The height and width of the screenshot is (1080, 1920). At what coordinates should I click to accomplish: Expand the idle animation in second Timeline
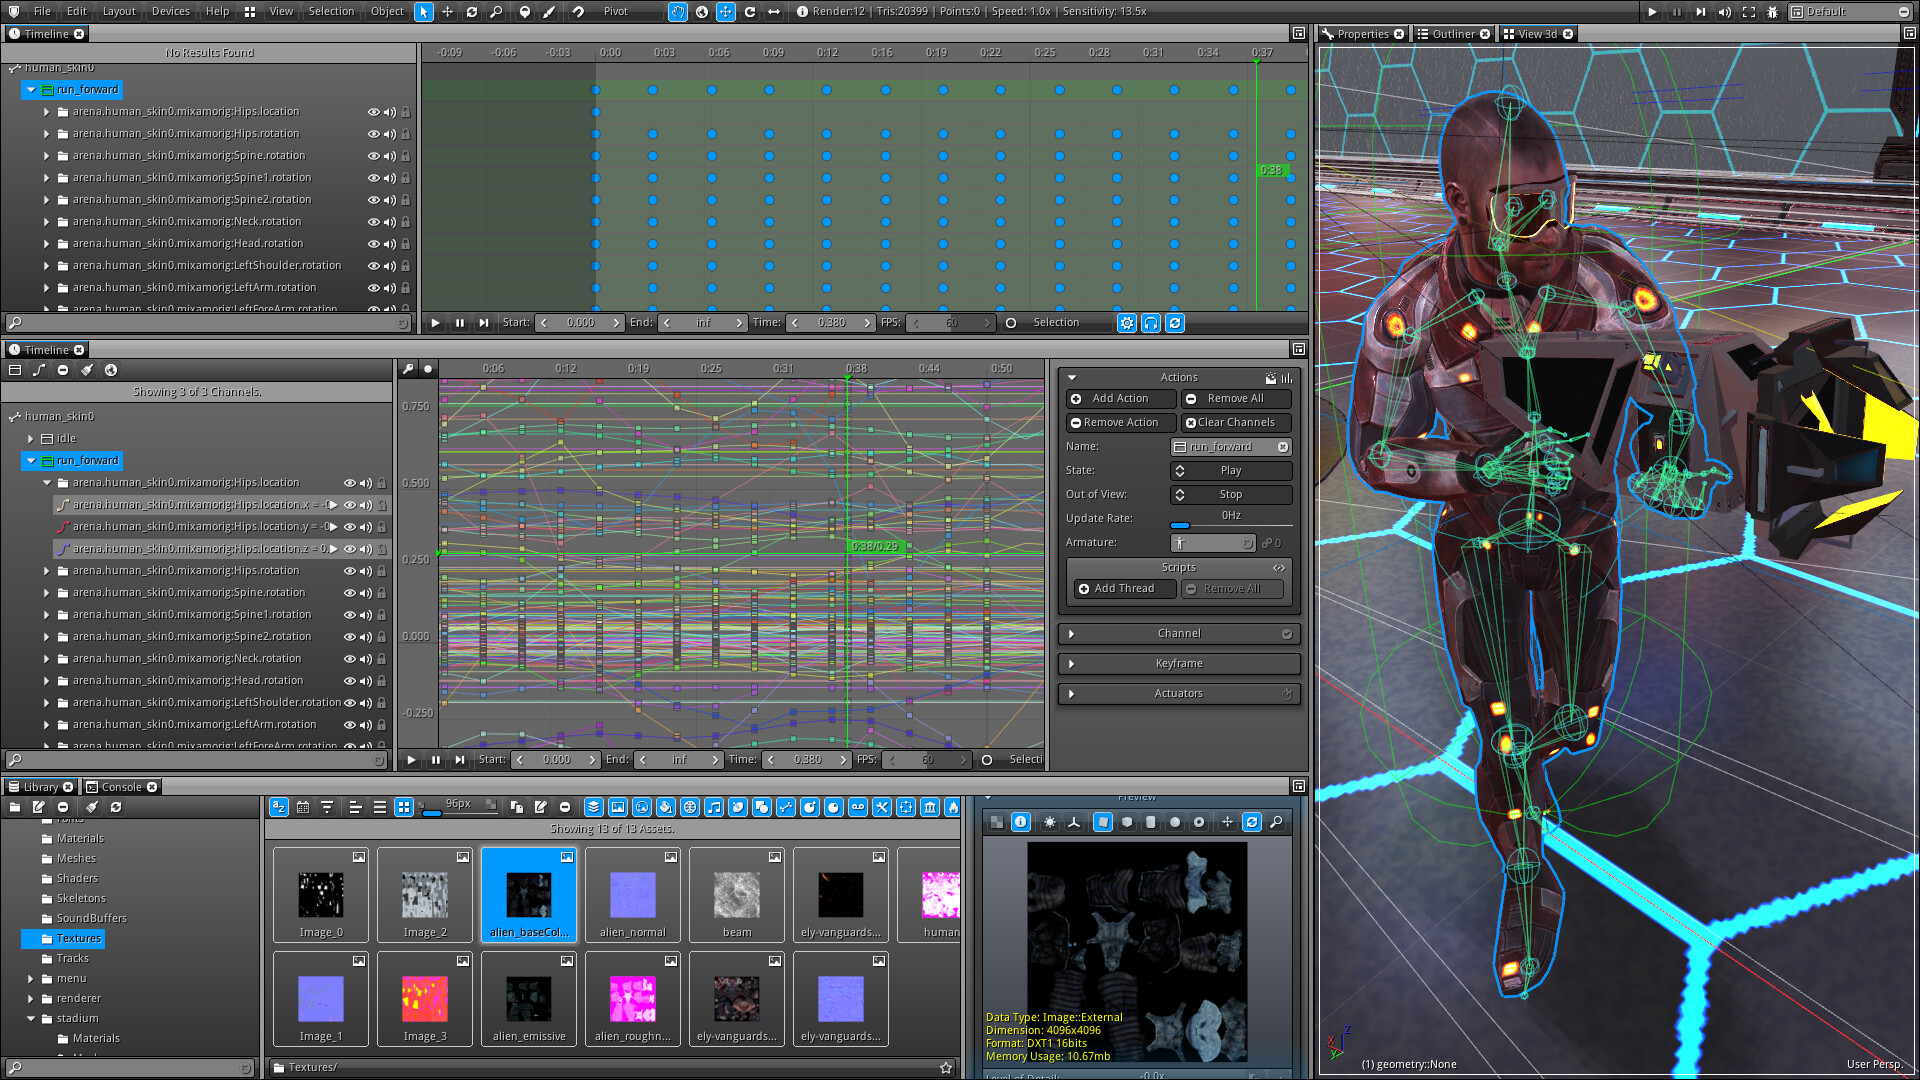pos(30,438)
